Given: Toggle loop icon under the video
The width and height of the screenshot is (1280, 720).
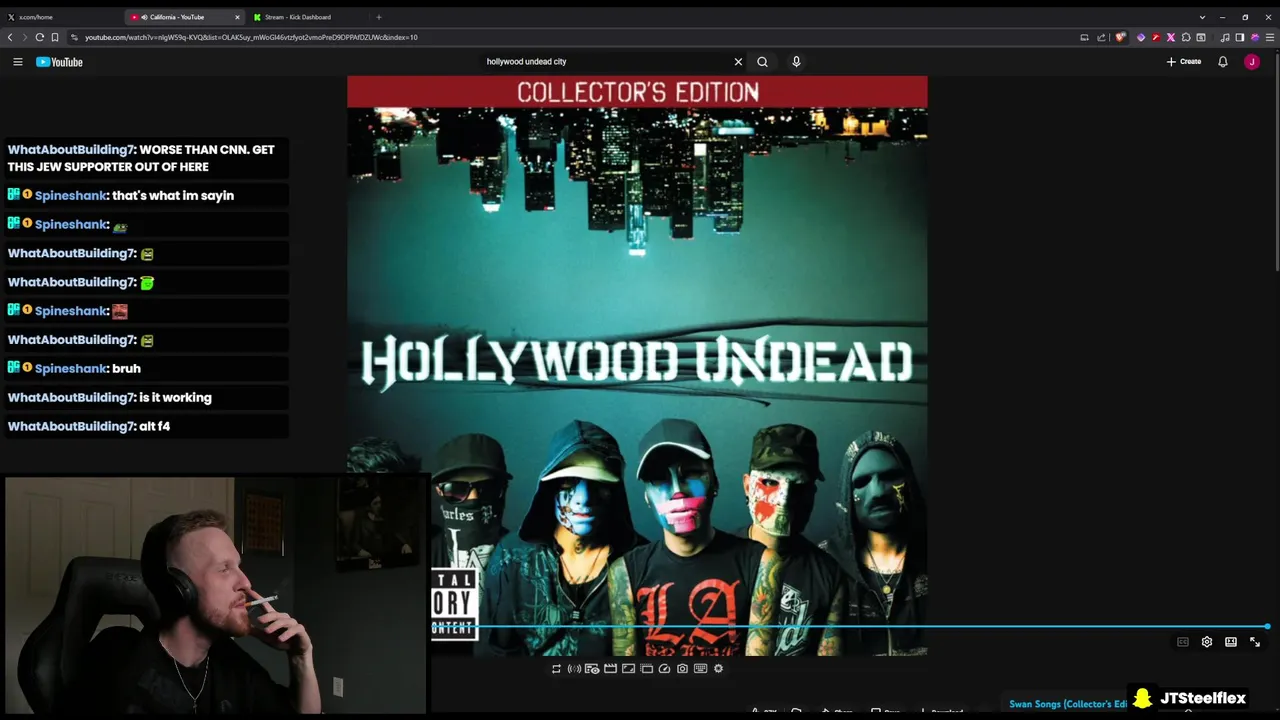Looking at the screenshot, I should [556, 669].
